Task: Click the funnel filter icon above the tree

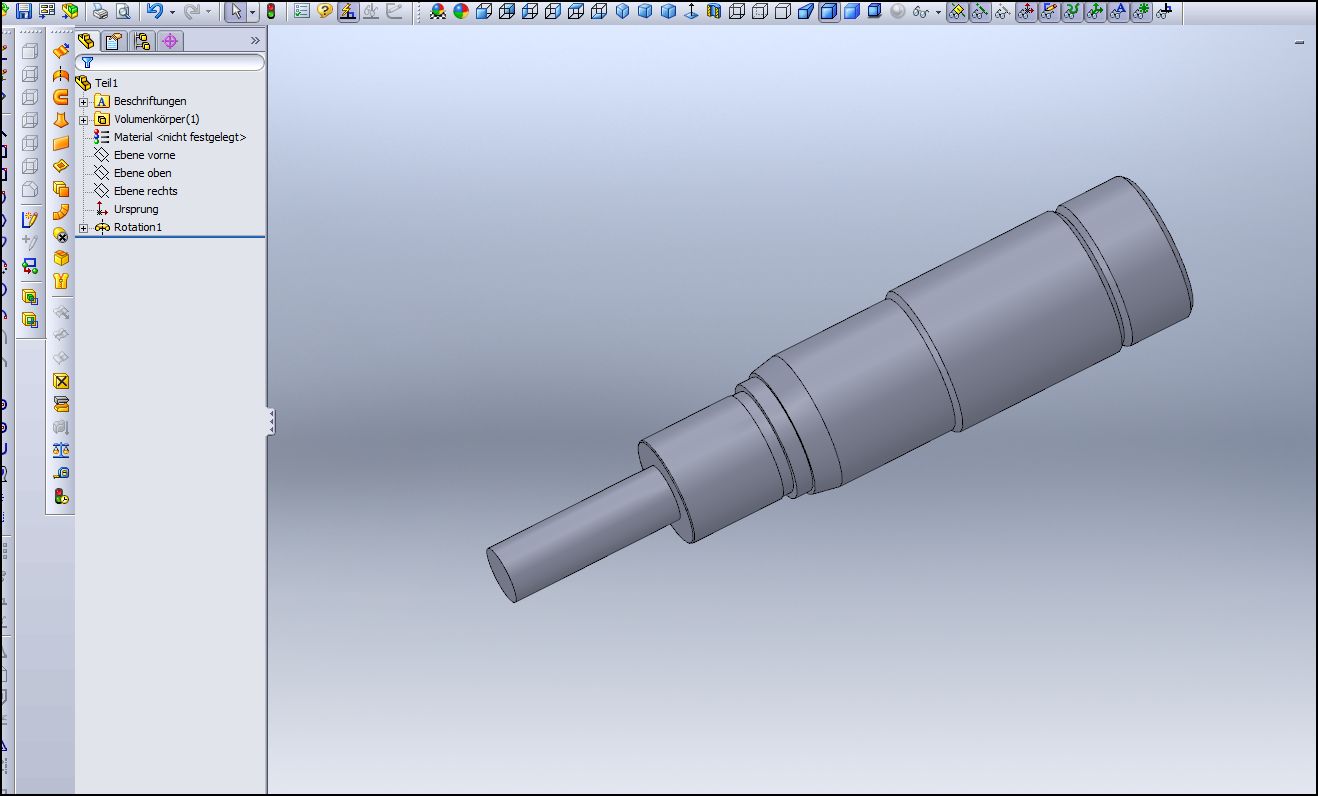Action: (x=87, y=62)
